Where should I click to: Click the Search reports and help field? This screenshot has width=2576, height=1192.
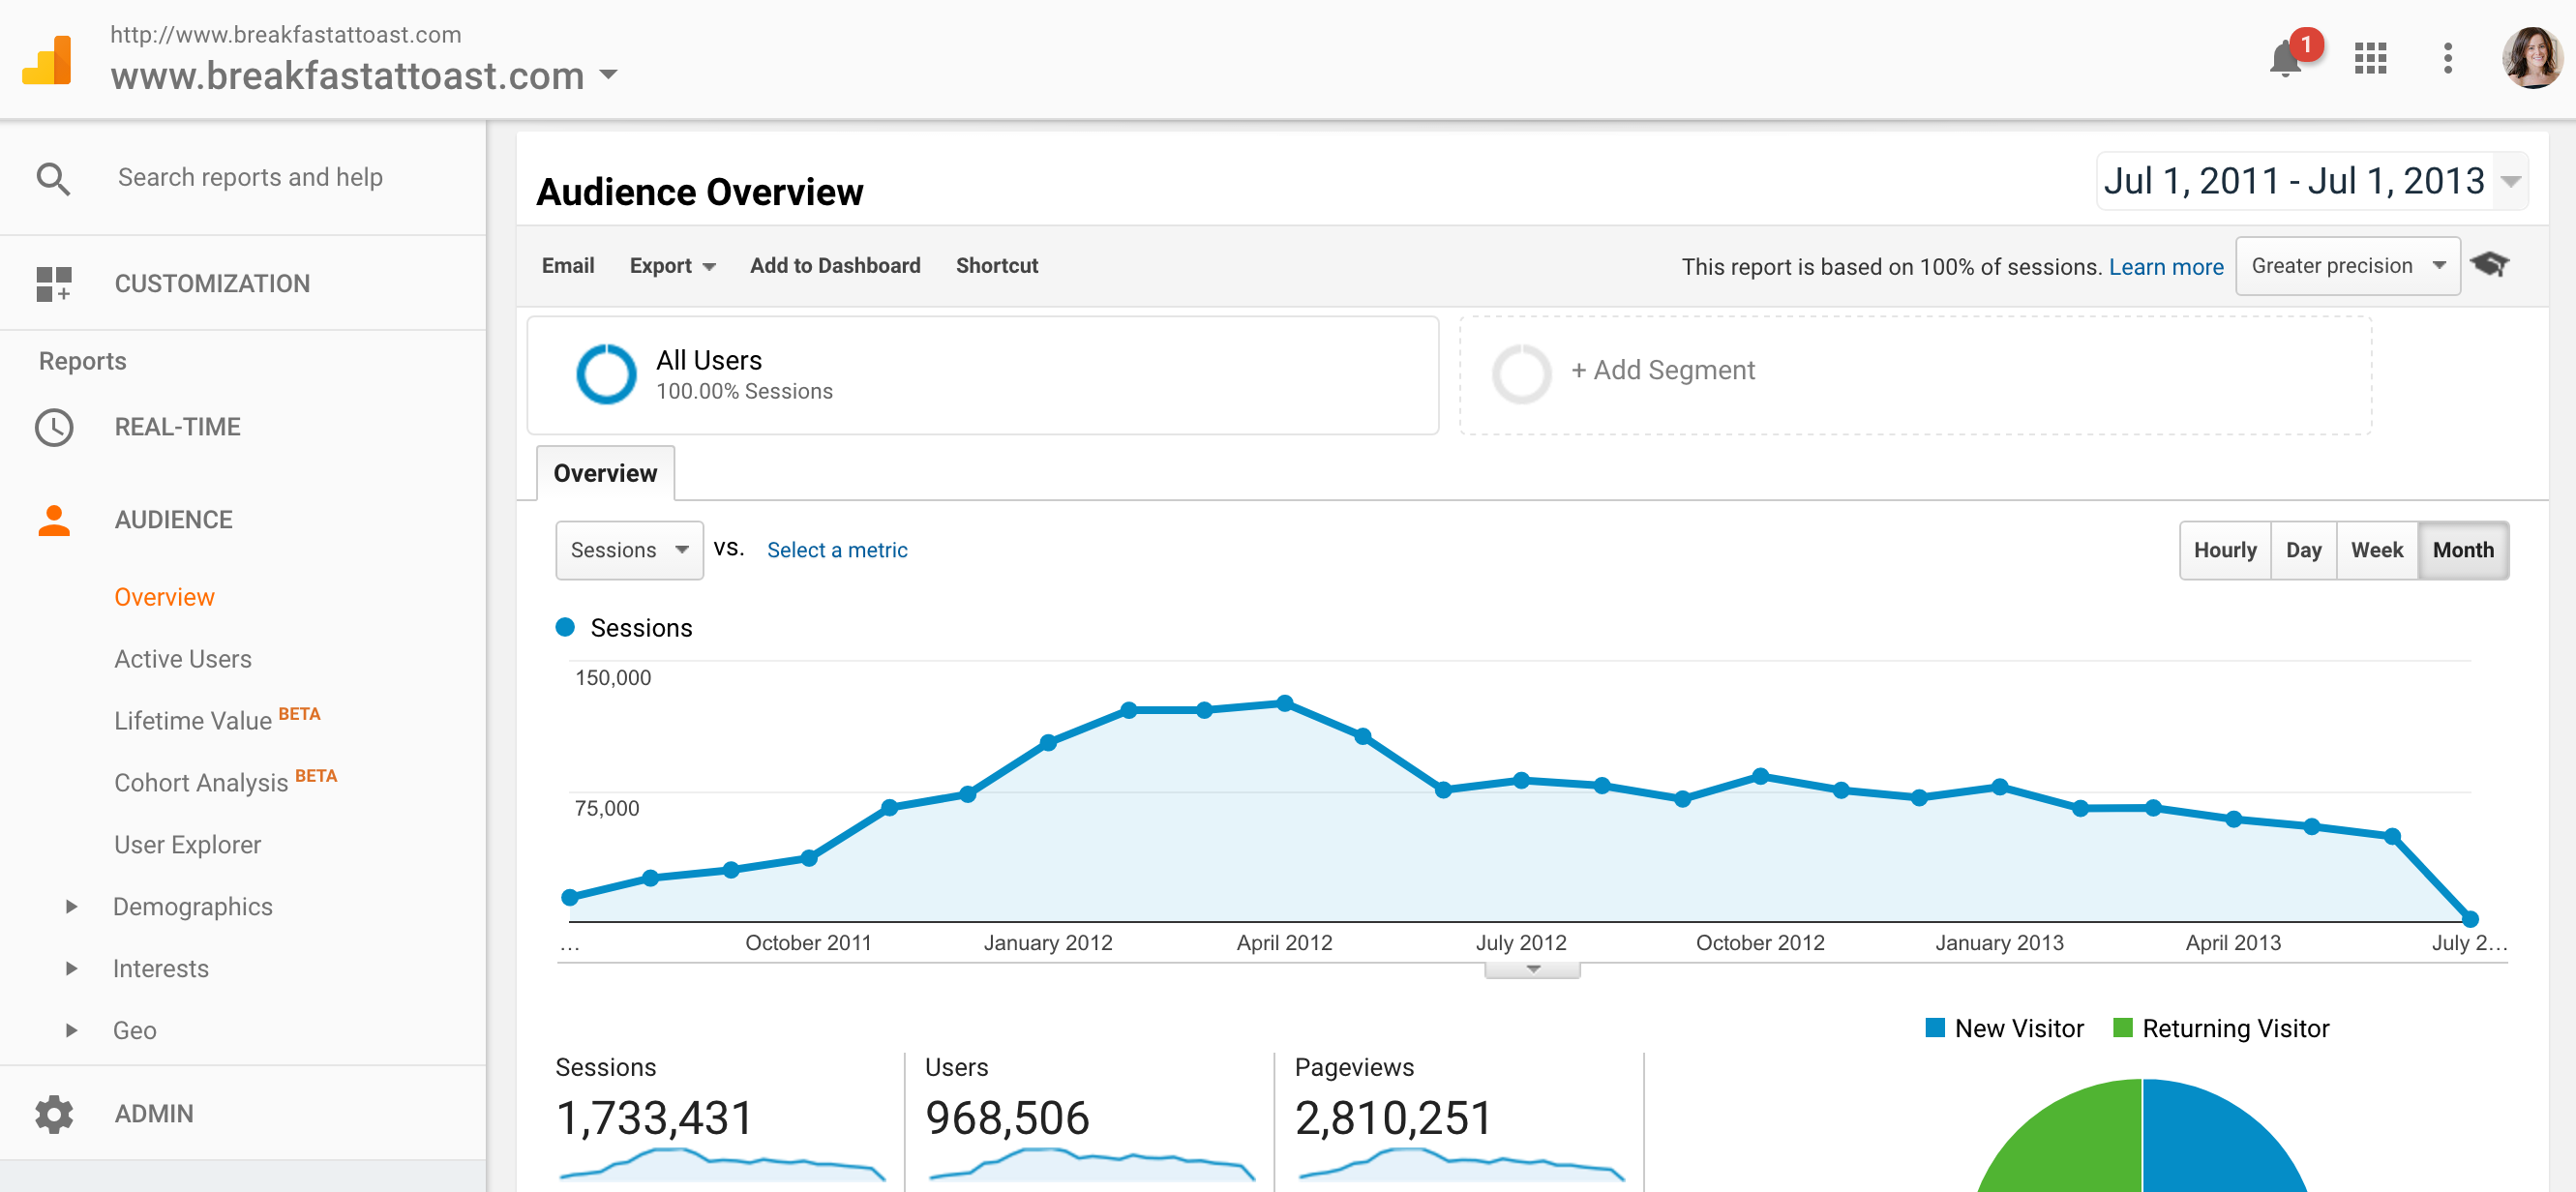point(250,178)
